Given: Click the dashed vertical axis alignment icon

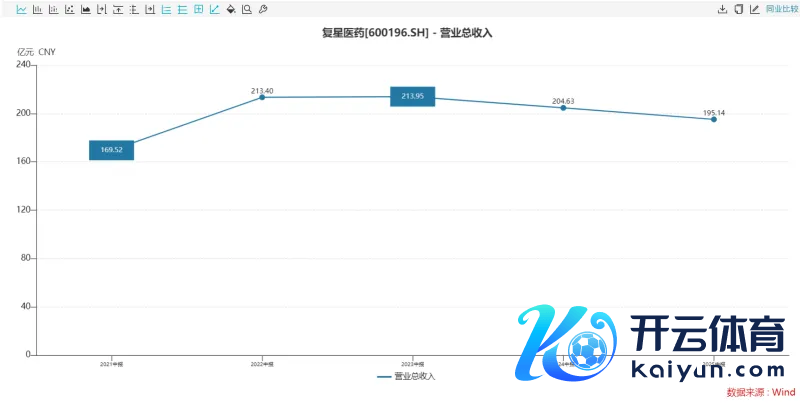Looking at the screenshot, I should [x=134, y=9].
